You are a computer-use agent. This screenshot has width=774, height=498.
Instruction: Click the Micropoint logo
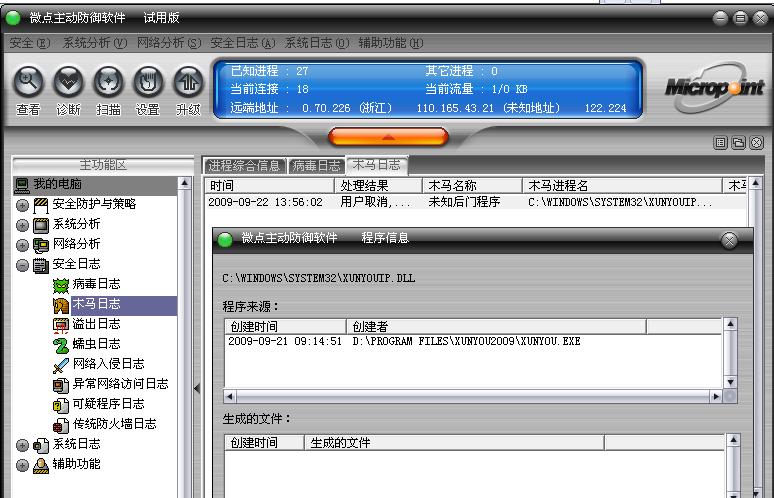point(714,87)
